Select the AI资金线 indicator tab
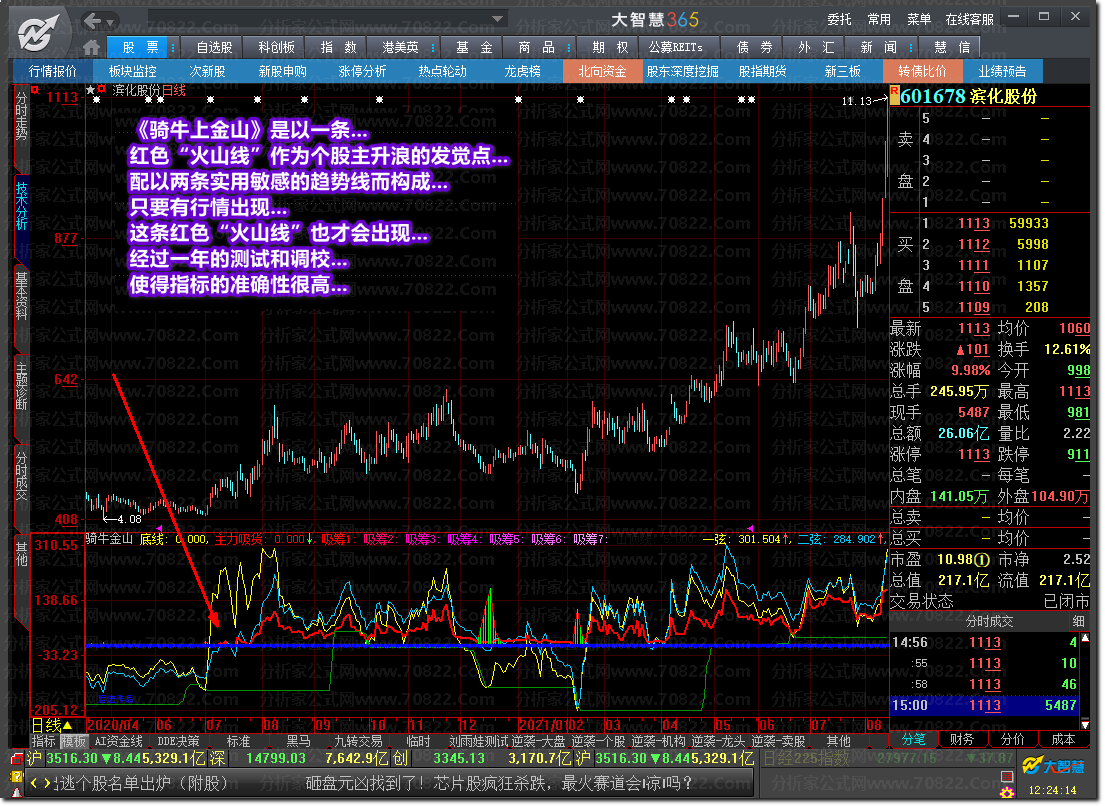 [x=118, y=741]
